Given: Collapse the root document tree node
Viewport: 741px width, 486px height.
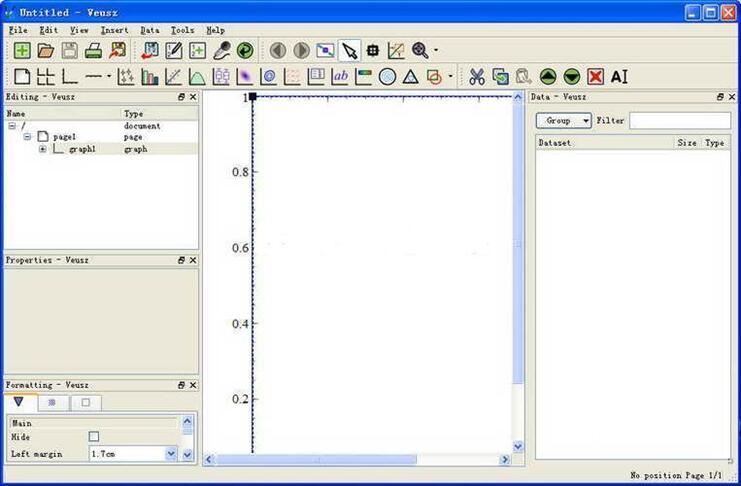Looking at the screenshot, I should [12, 126].
